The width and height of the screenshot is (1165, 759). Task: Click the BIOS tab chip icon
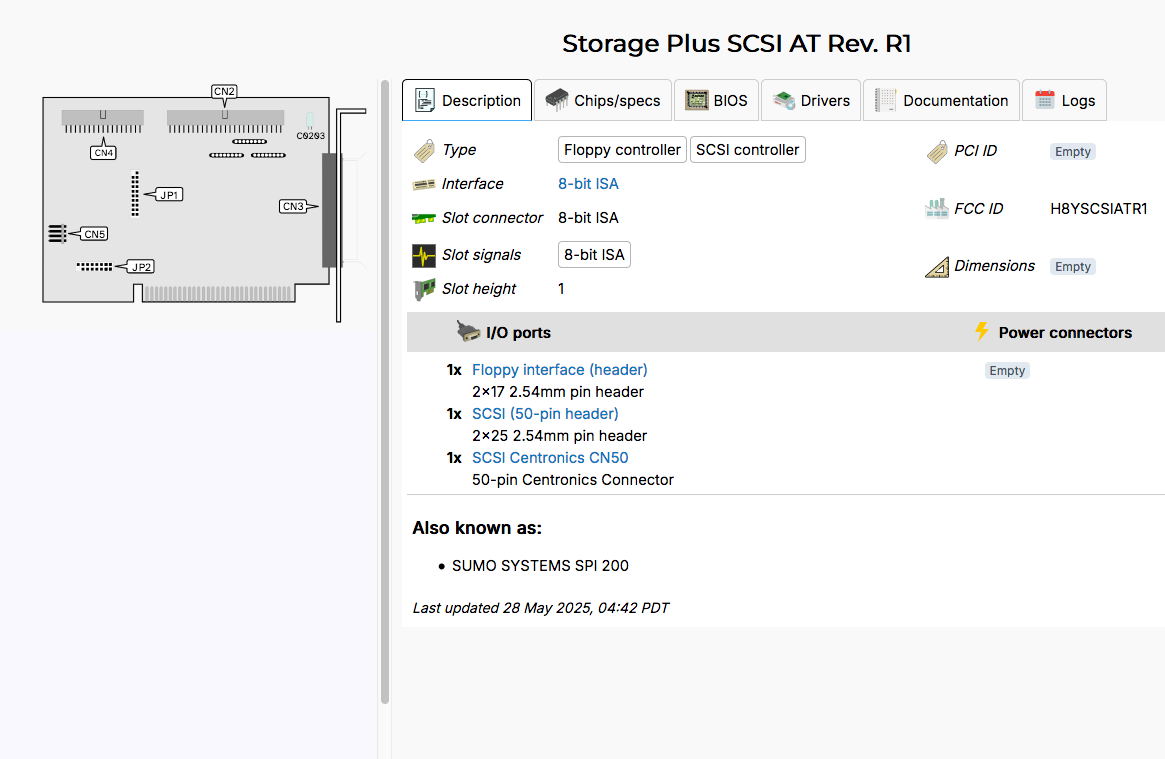696,100
